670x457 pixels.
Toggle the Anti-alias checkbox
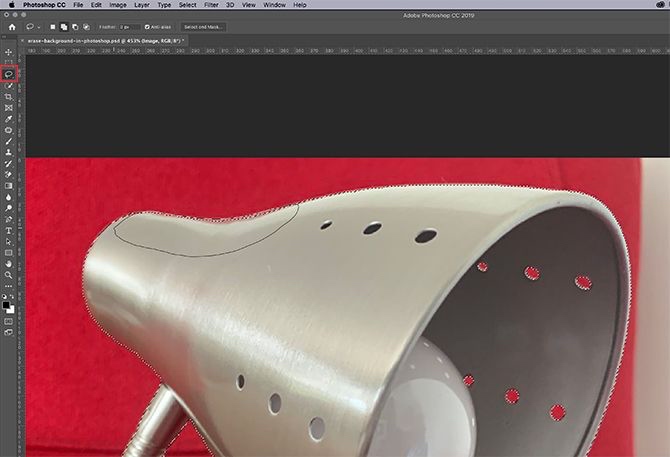pos(148,26)
